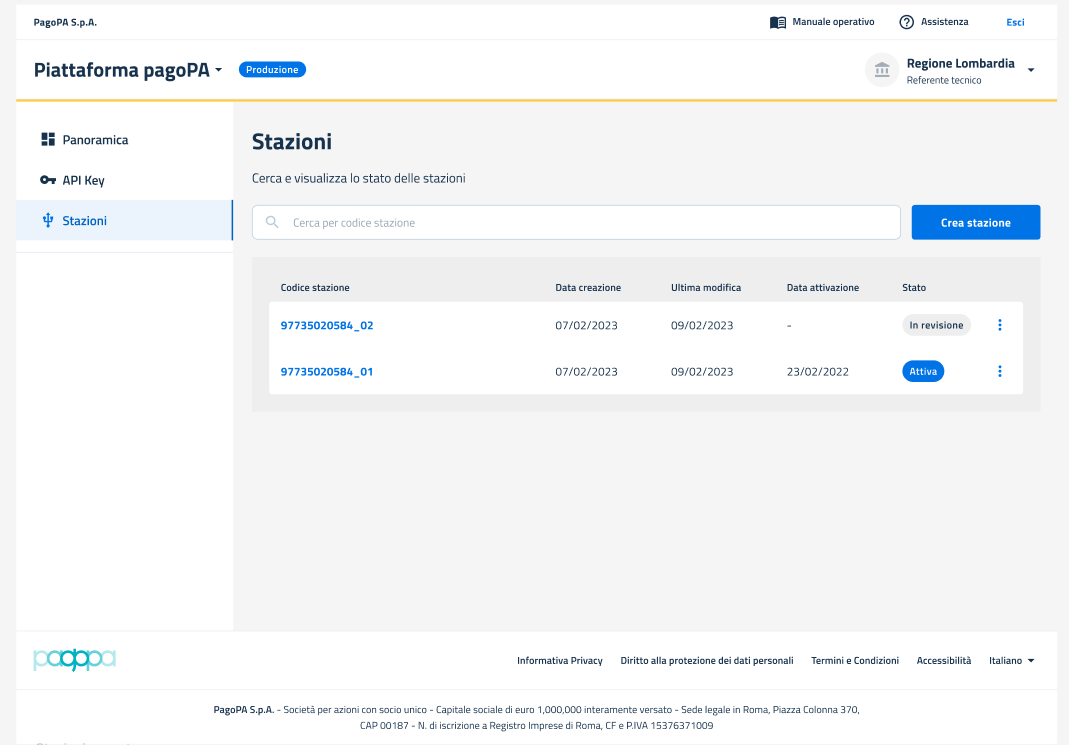Click the pagoPA logo in footer
The image size is (1069, 745).
(x=75, y=660)
